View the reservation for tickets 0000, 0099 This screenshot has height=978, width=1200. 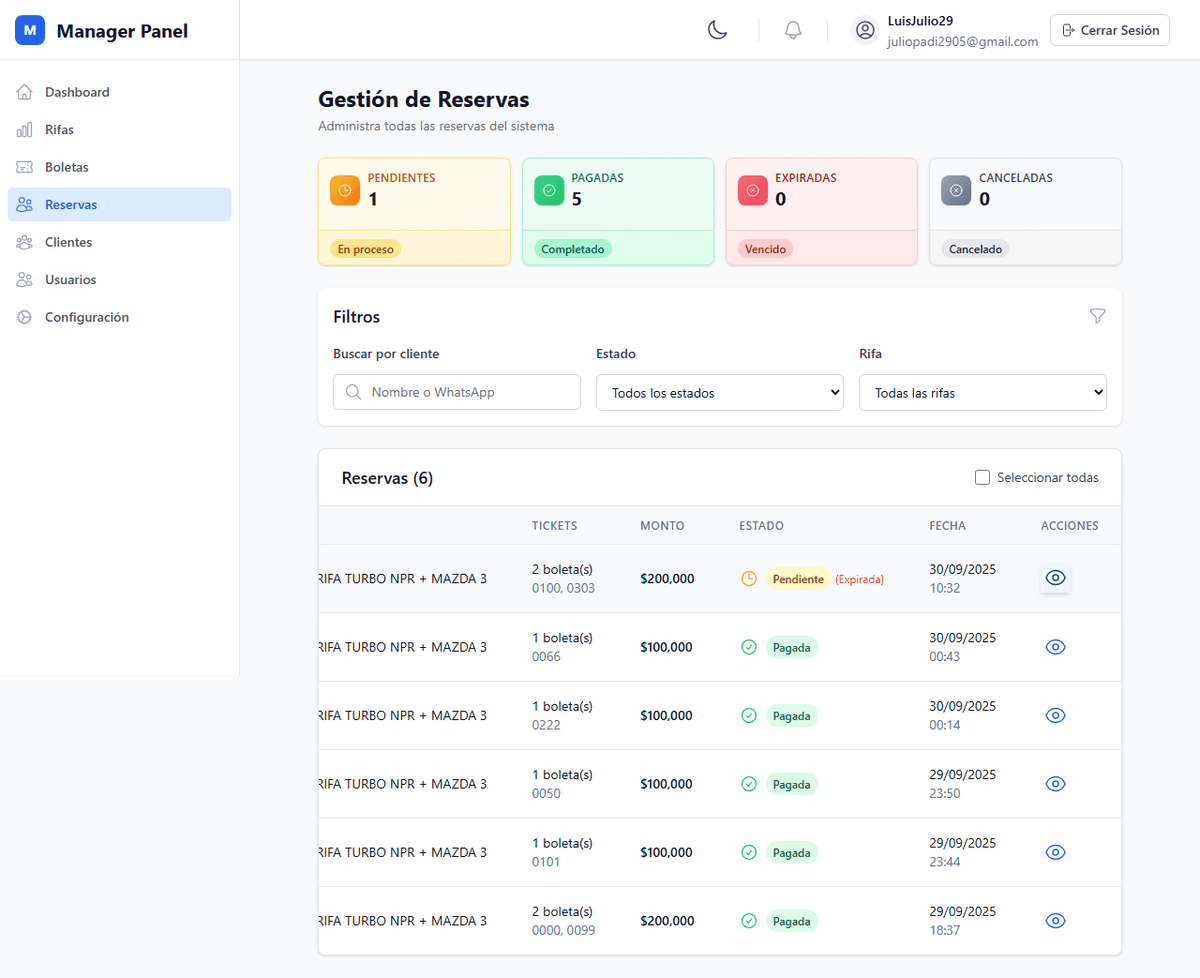tap(1055, 921)
